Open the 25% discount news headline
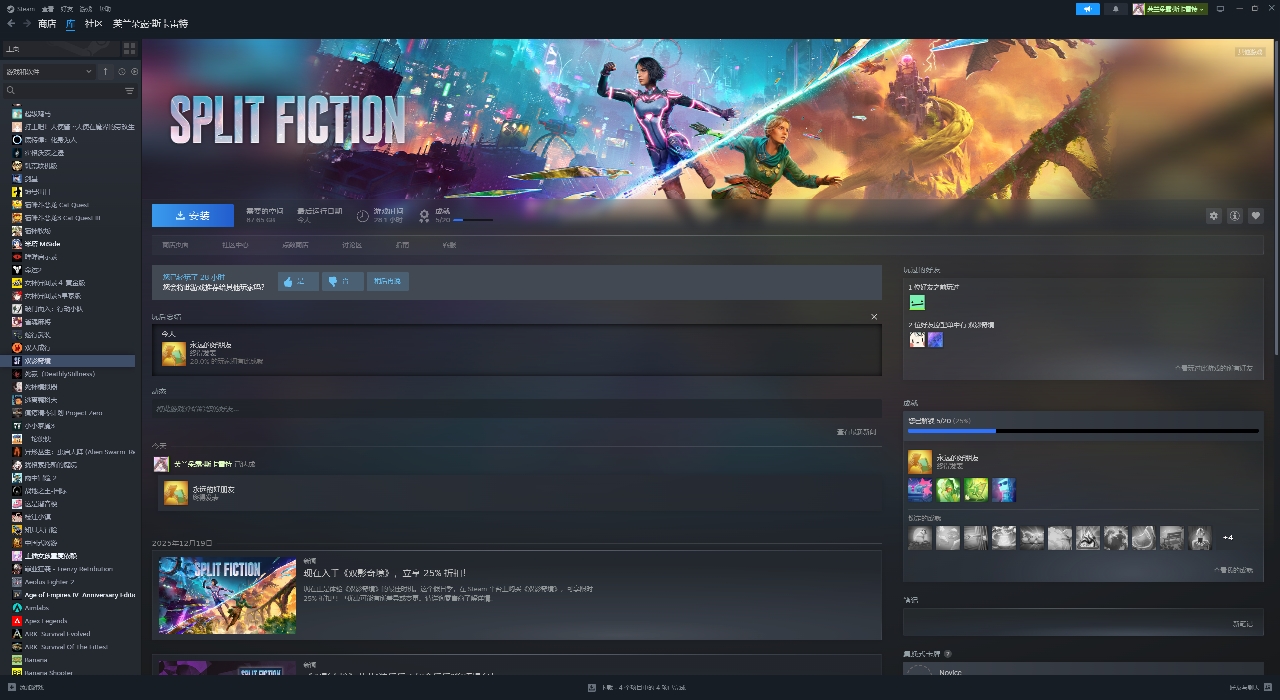 [384, 573]
